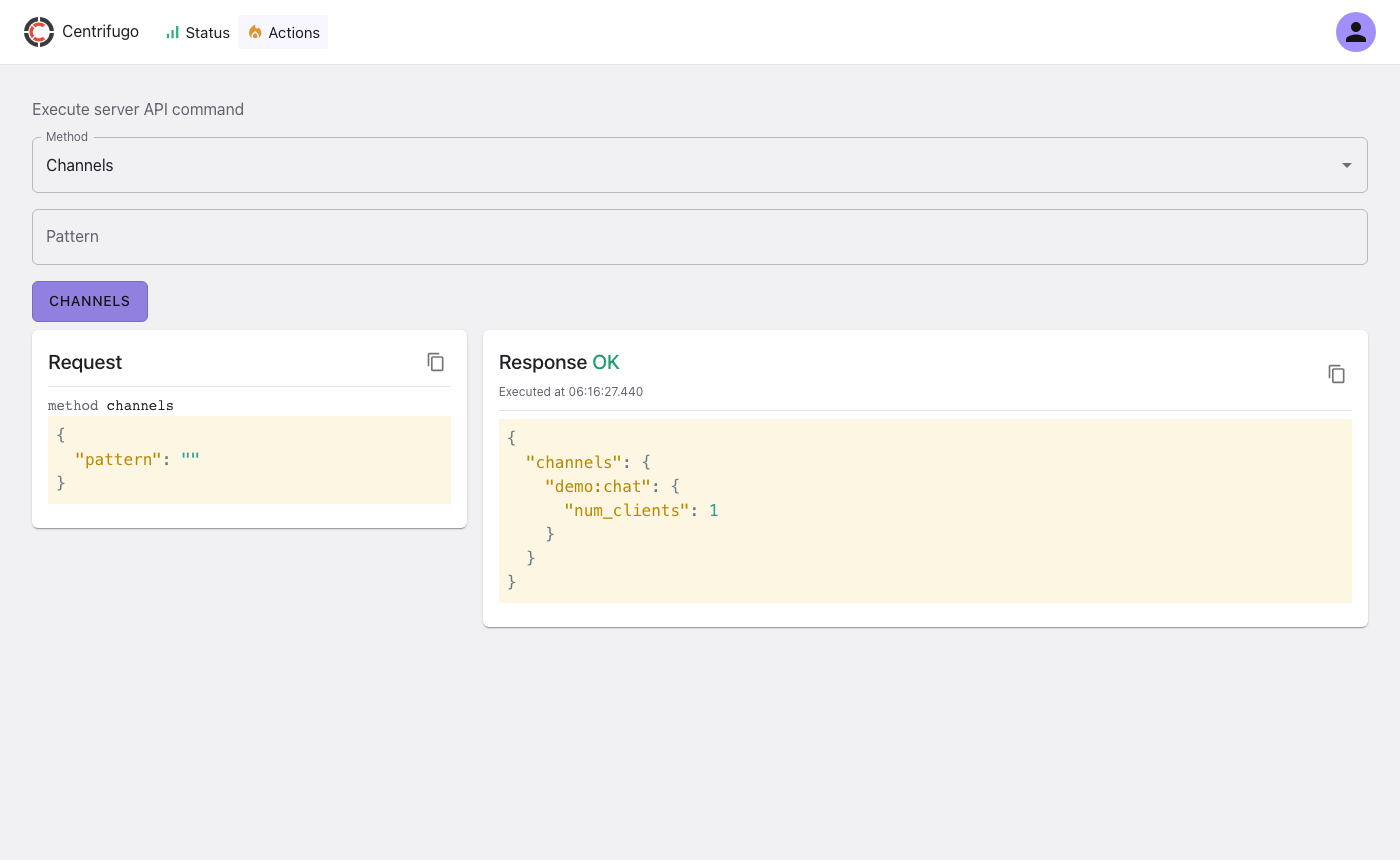This screenshot has height=860, width=1400.
Task: Click the "pattern" key in request JSON
Action: [119, 459]
